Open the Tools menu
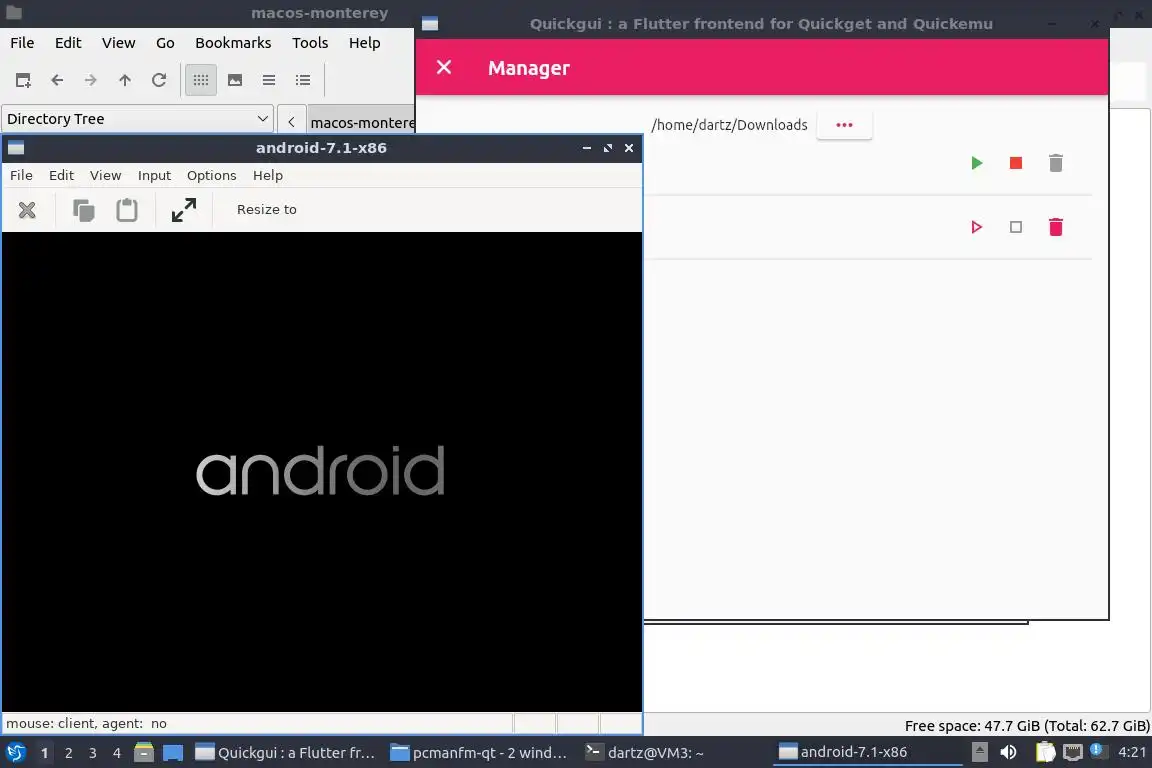The width and height of the screenshot is (1152, 768). point(310,43)
